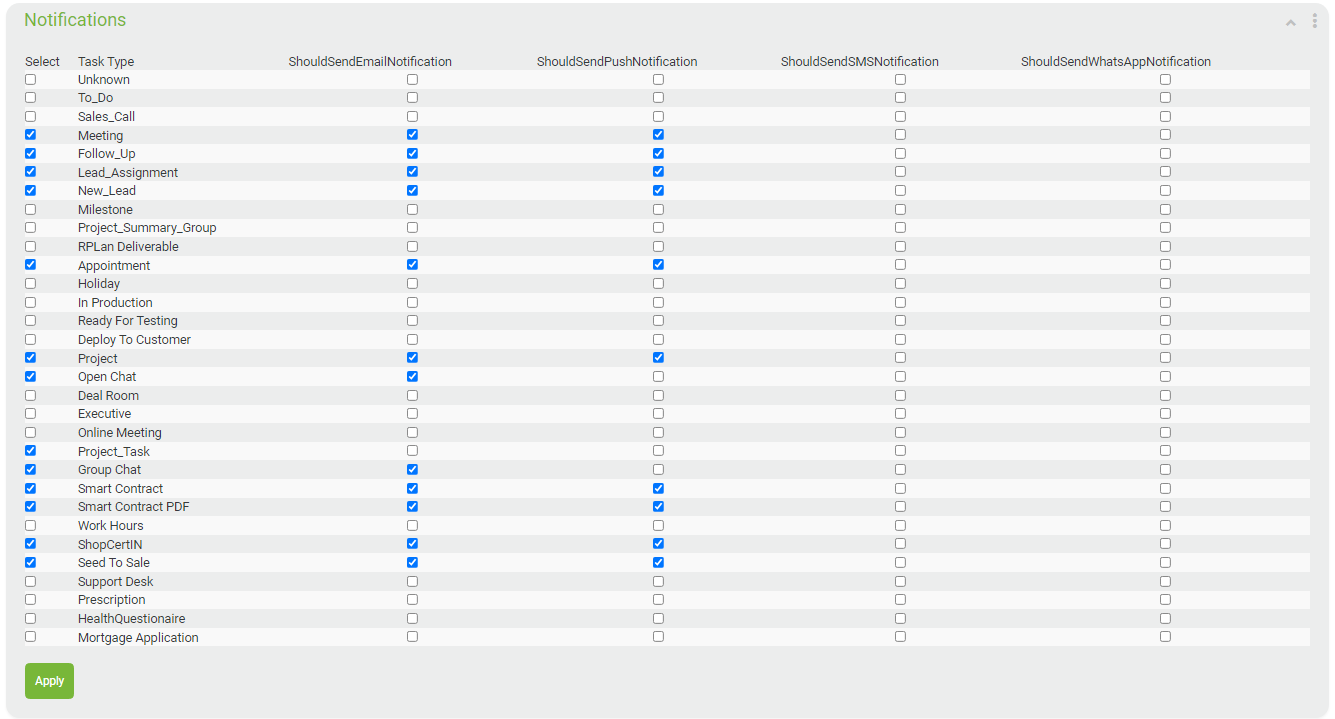Click the Seed To Sale label
This screenshot has height=719, width=1335.
(x=114, y=563)
